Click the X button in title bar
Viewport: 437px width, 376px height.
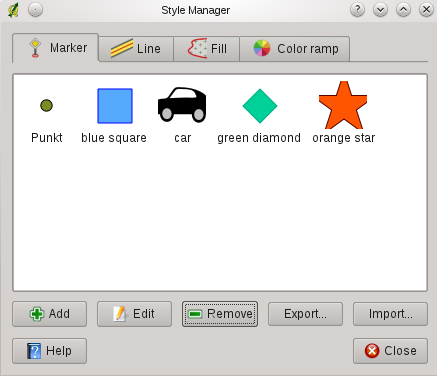pyautogui.click(x=426, y=10)
